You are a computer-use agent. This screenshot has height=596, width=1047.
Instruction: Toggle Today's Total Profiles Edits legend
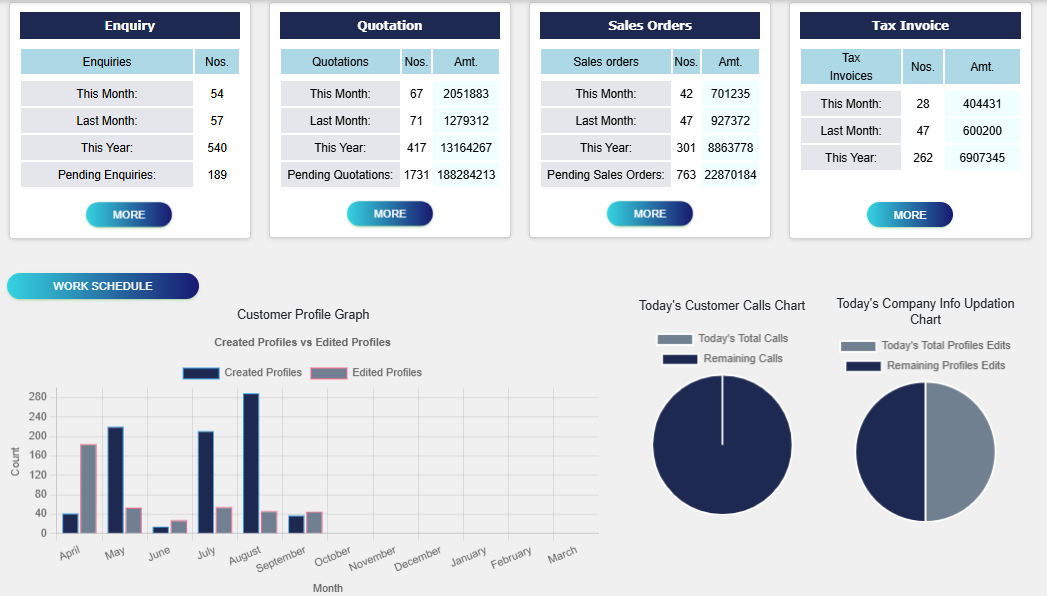tap(925, 346)
